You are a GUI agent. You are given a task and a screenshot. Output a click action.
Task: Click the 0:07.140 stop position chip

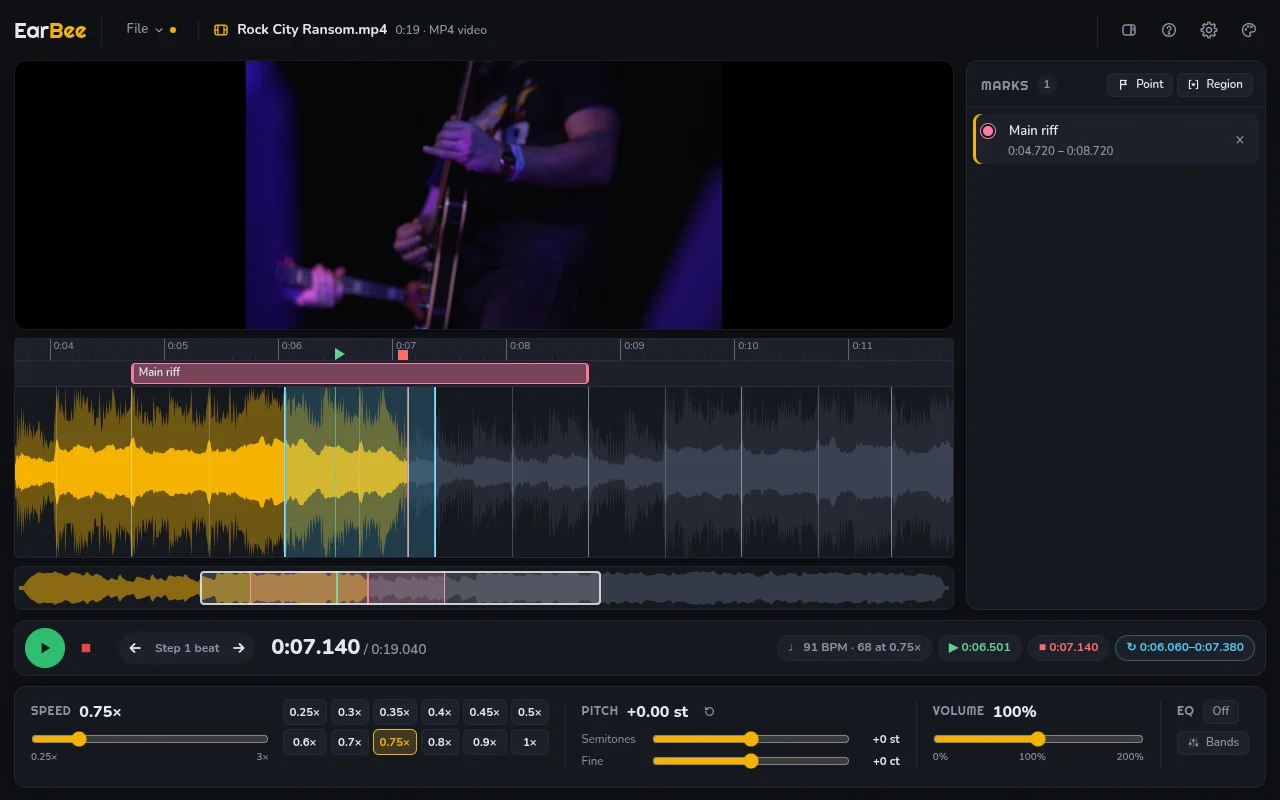click(x=1068, y=648)
